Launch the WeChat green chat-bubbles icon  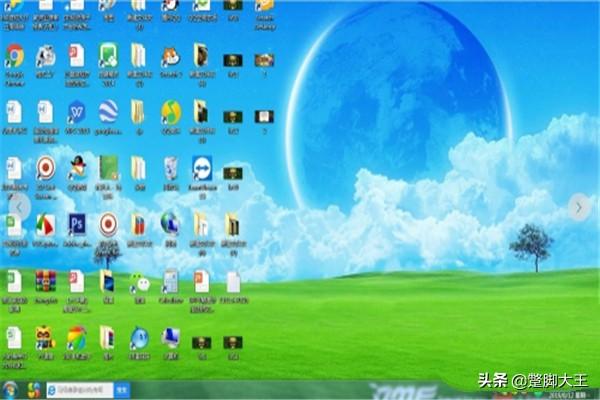click(140, 284)
